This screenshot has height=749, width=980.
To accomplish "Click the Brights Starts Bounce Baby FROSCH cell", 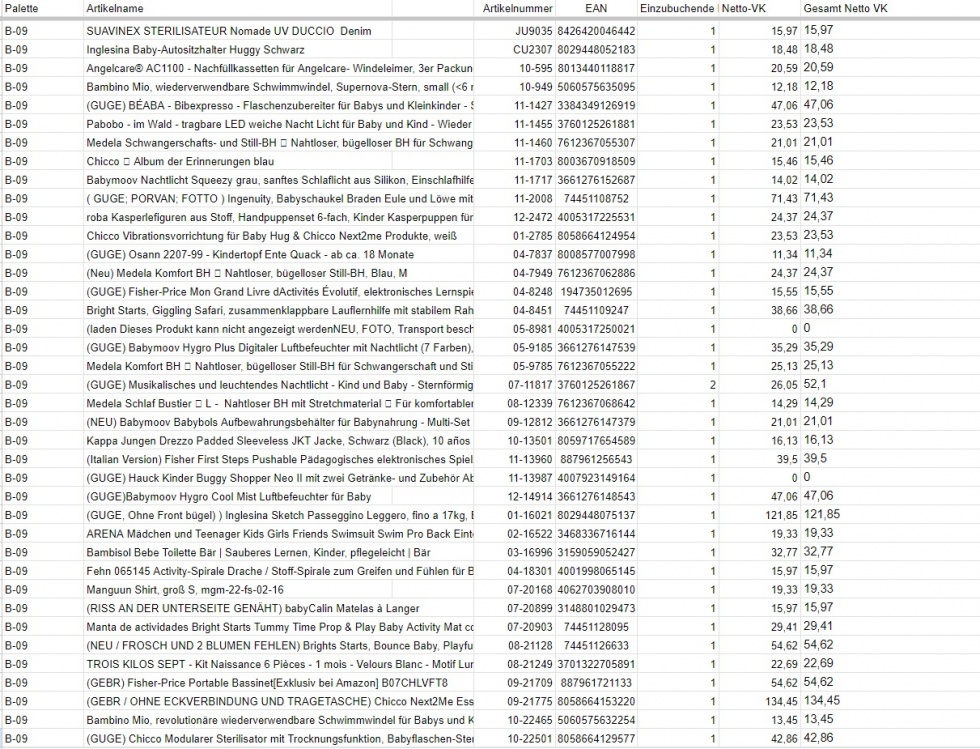I will (279, 646).
